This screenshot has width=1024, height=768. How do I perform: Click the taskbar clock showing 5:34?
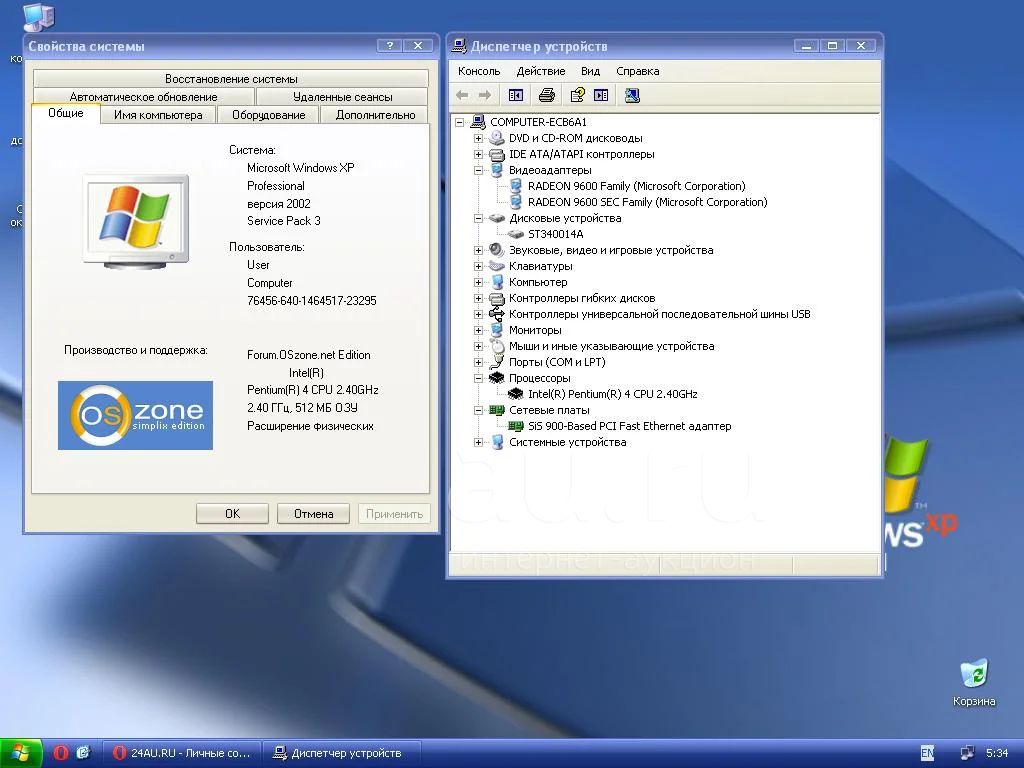pyautogui.click(x=997, y=753)
